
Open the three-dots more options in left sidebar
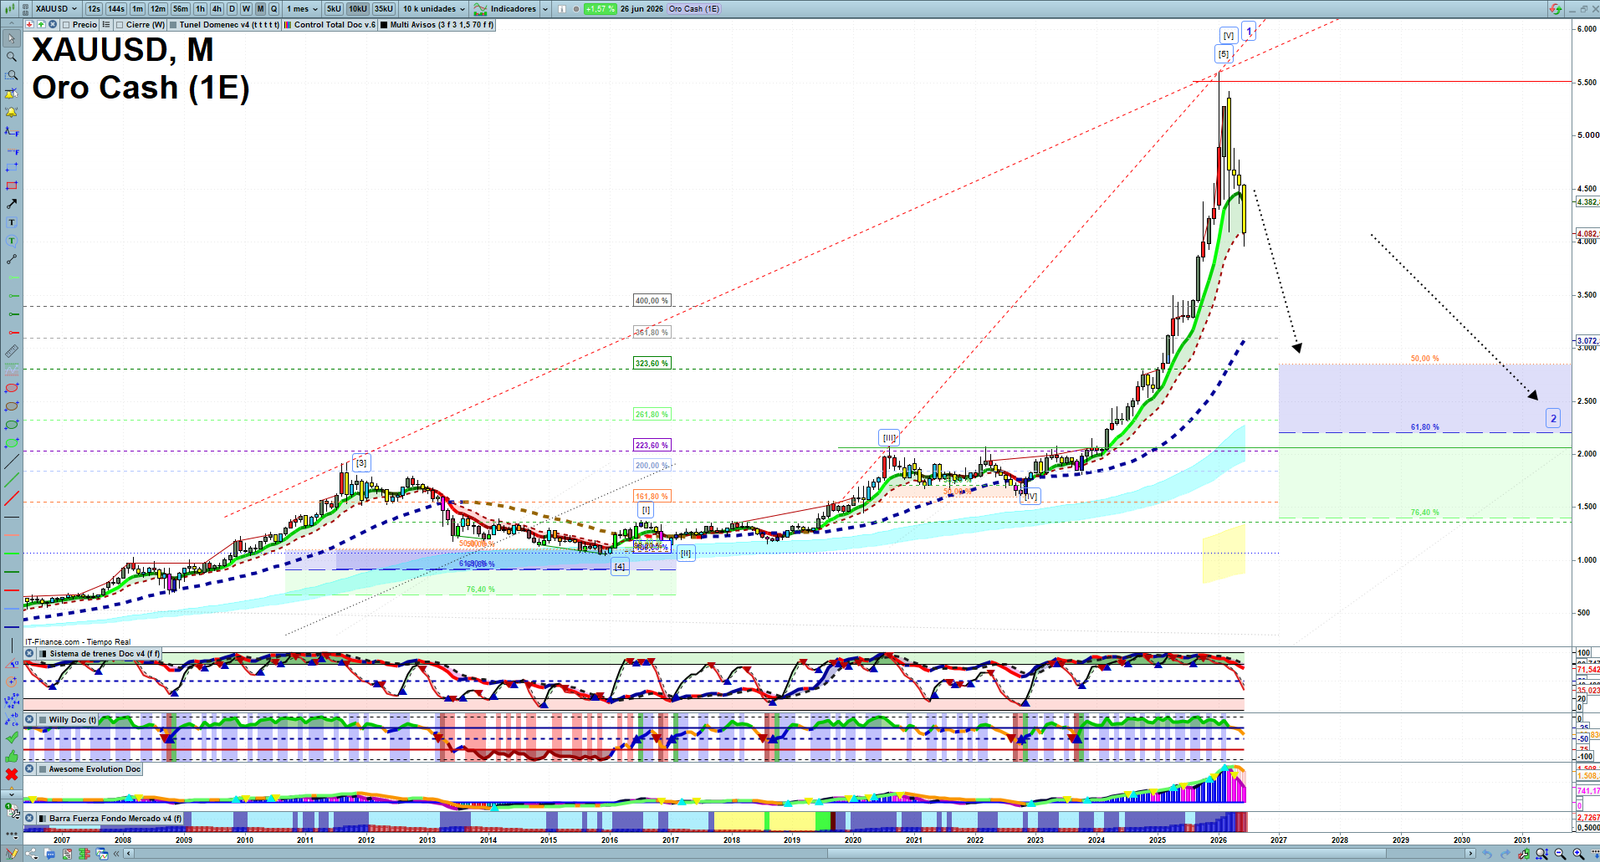click(x=12, y=834)
